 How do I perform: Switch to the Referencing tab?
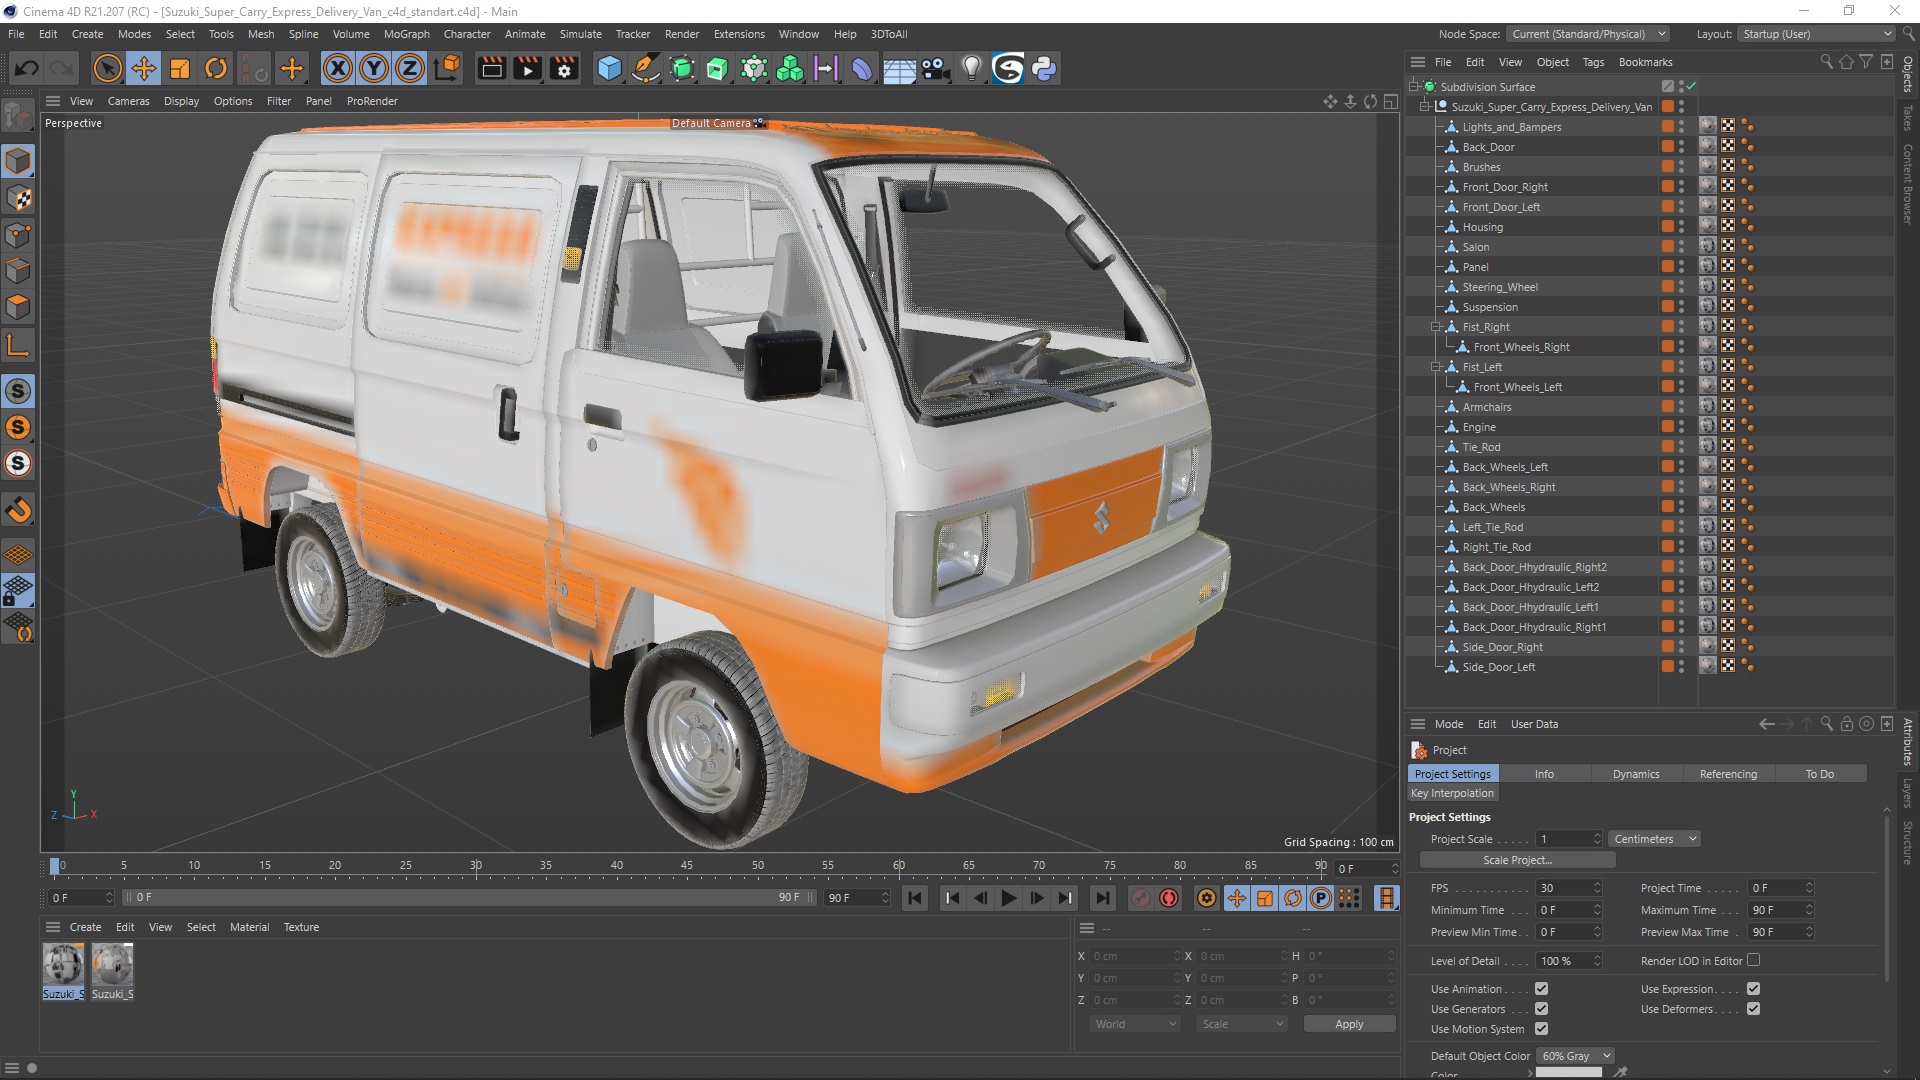coord(1728,774)
